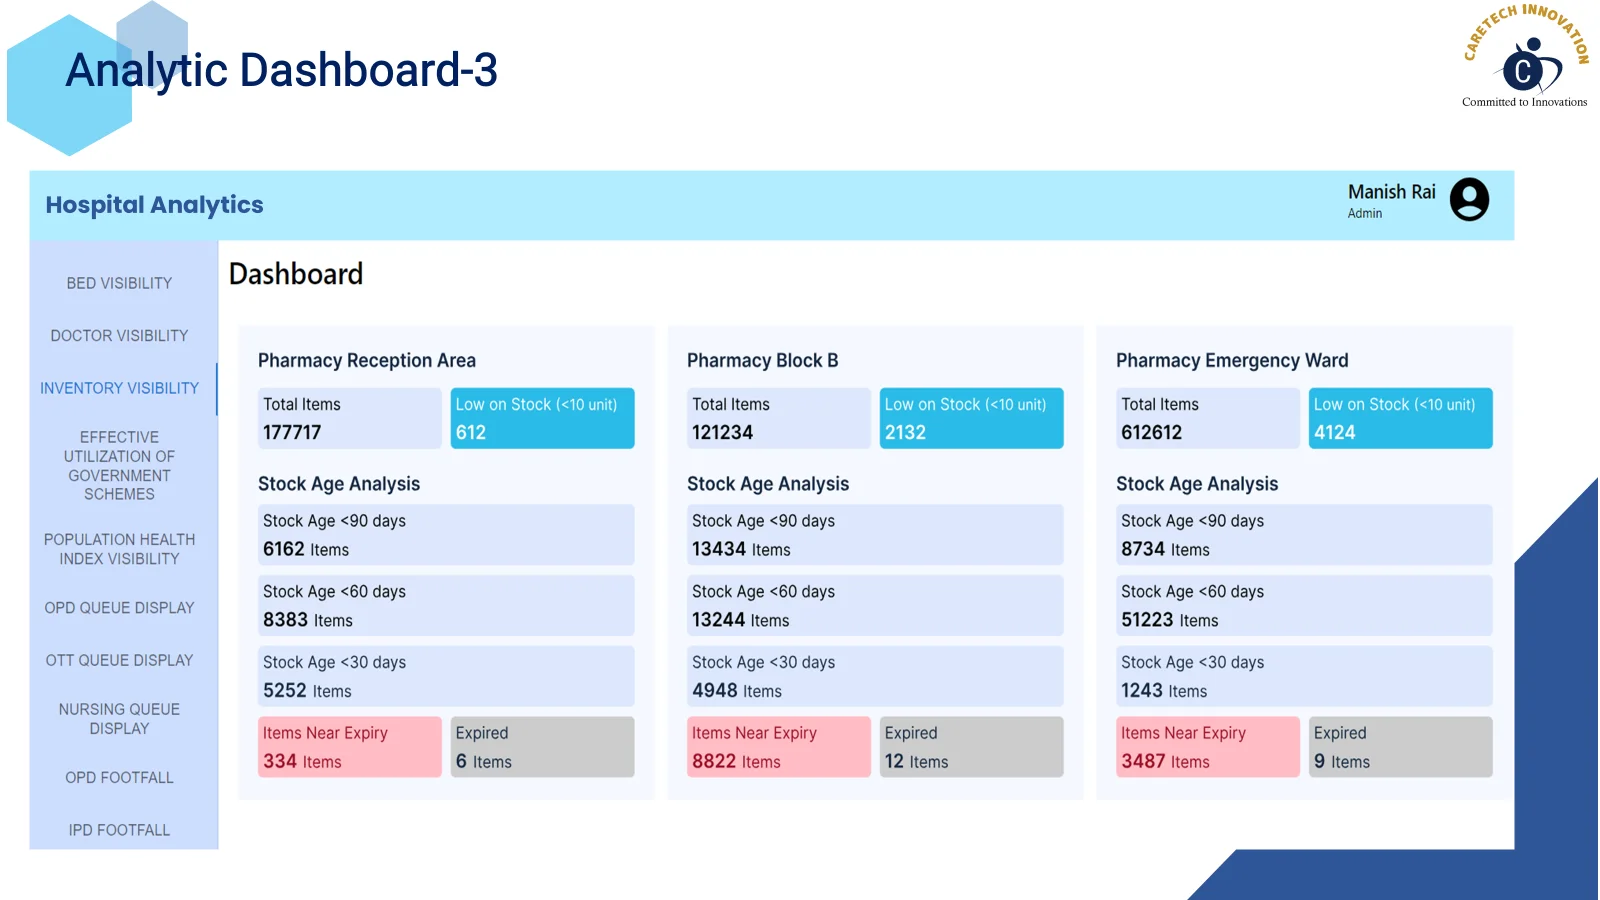Click the Hospital Analytics header title
This screenshot has height=900, width=1600.
tap(154, 205)
